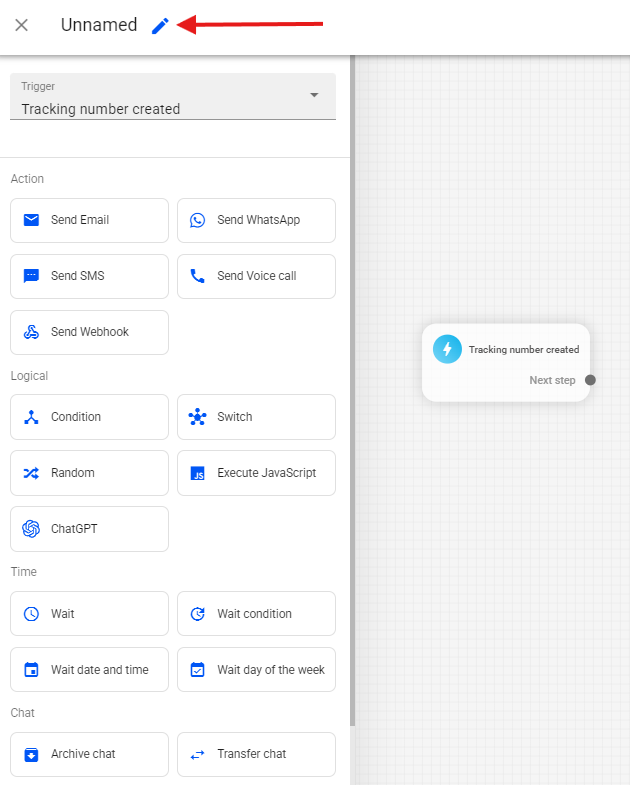Select the Send SMS action
This screenshot has width=630, height=785.
pyautogui.click(x=89, y=276)
